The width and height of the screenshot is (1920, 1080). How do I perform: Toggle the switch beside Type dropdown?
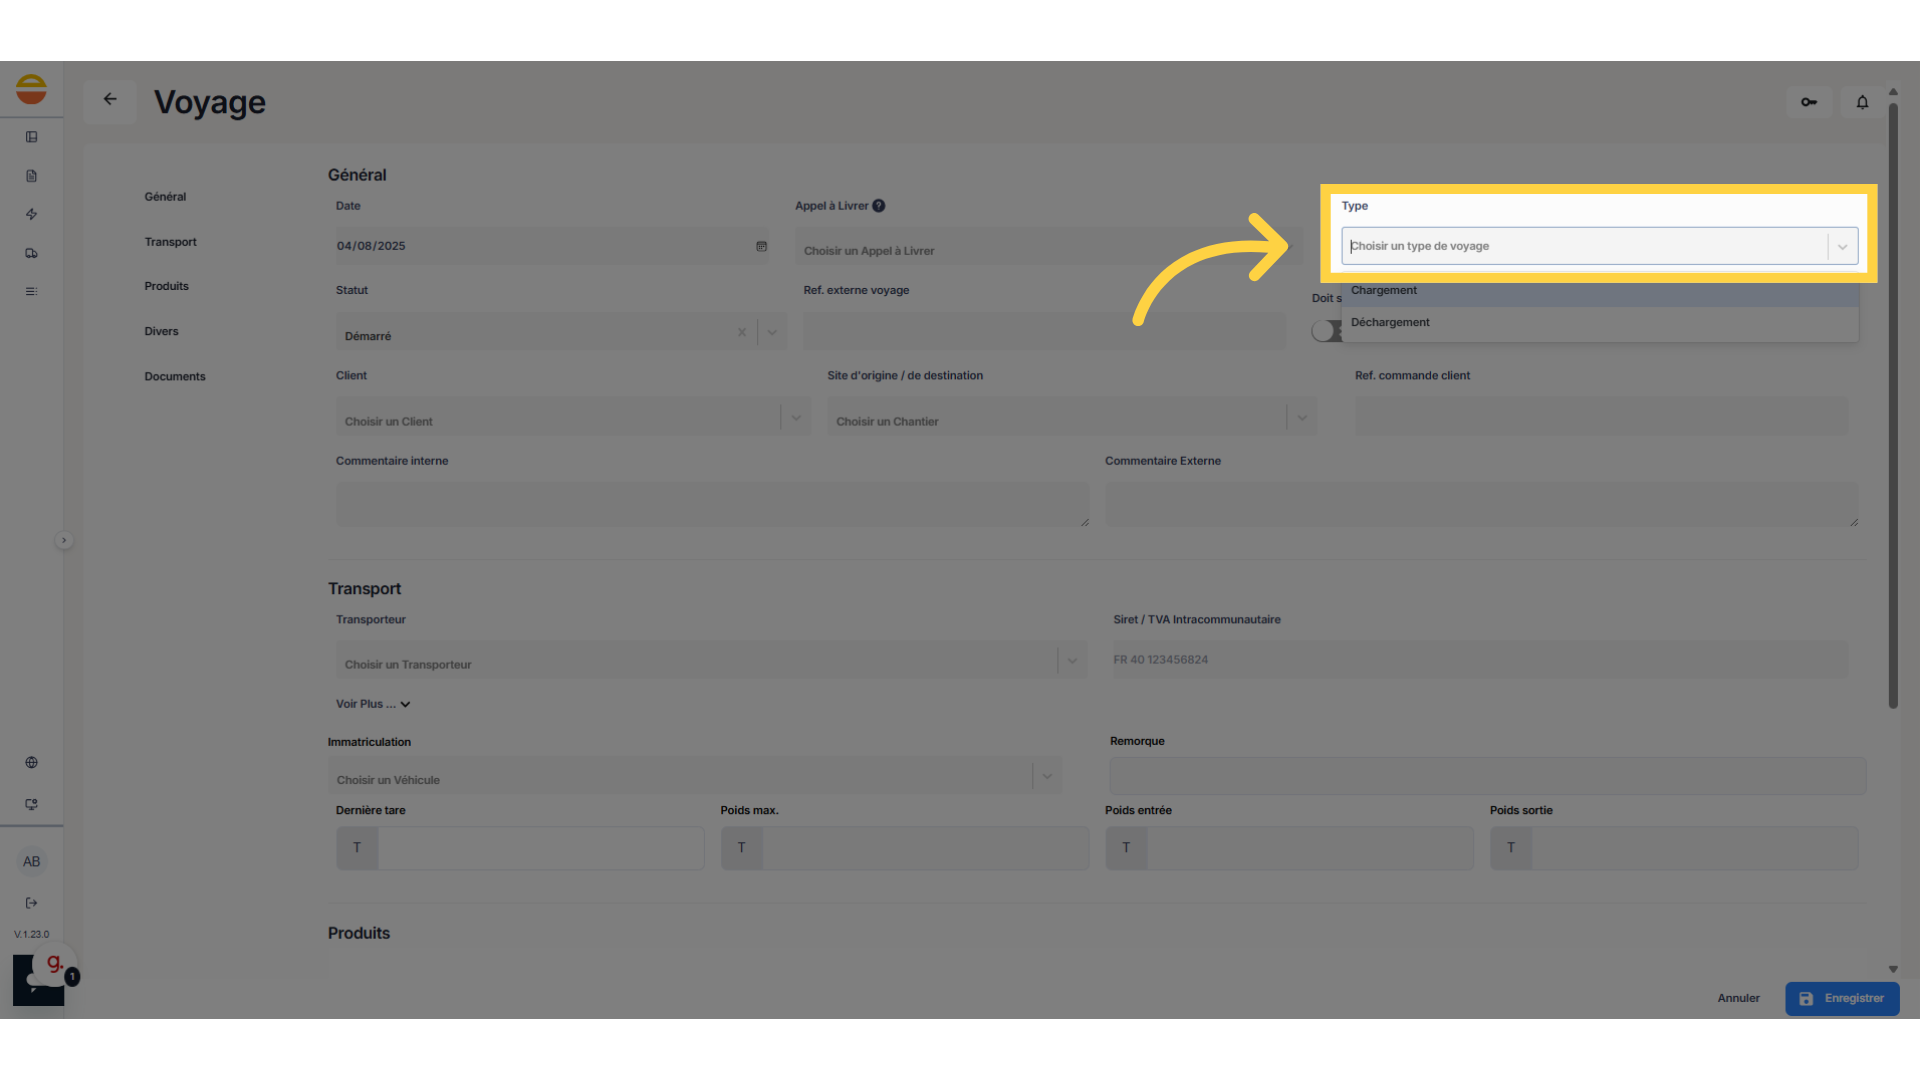coord(1325,331)
